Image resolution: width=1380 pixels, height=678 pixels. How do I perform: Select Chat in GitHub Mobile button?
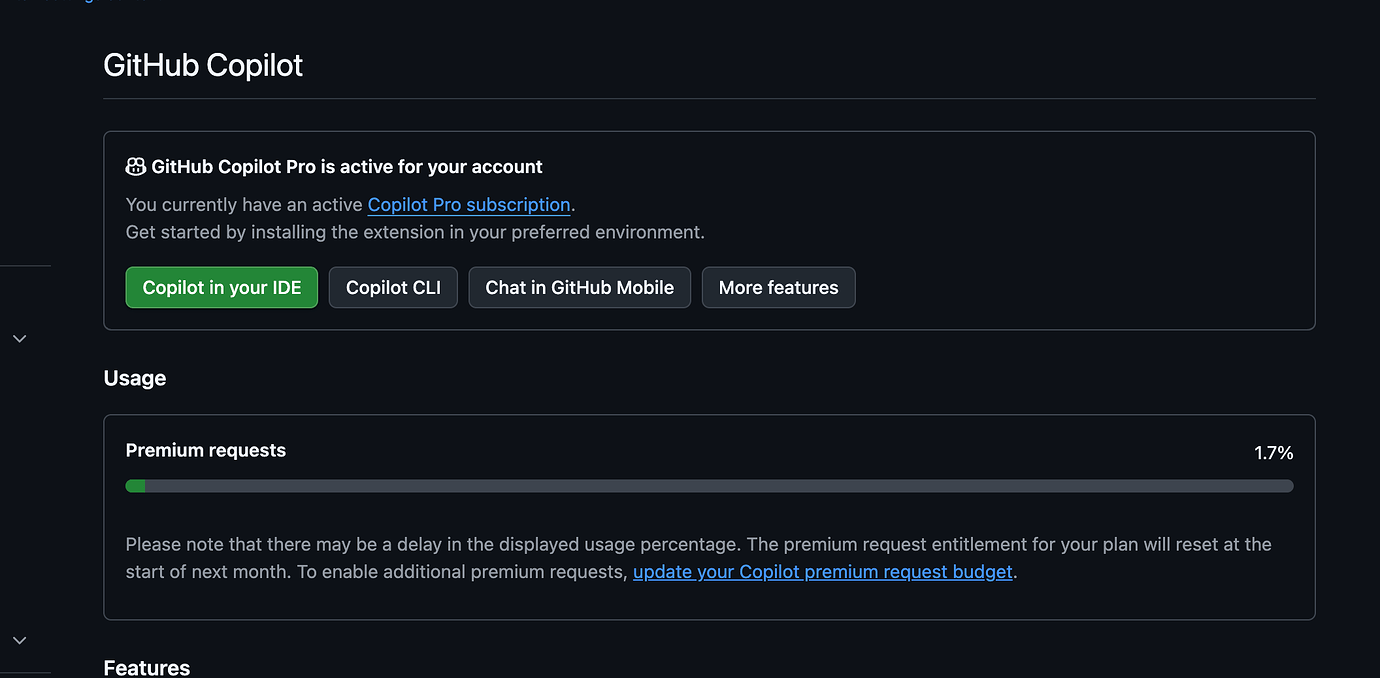tap(580, 287)
